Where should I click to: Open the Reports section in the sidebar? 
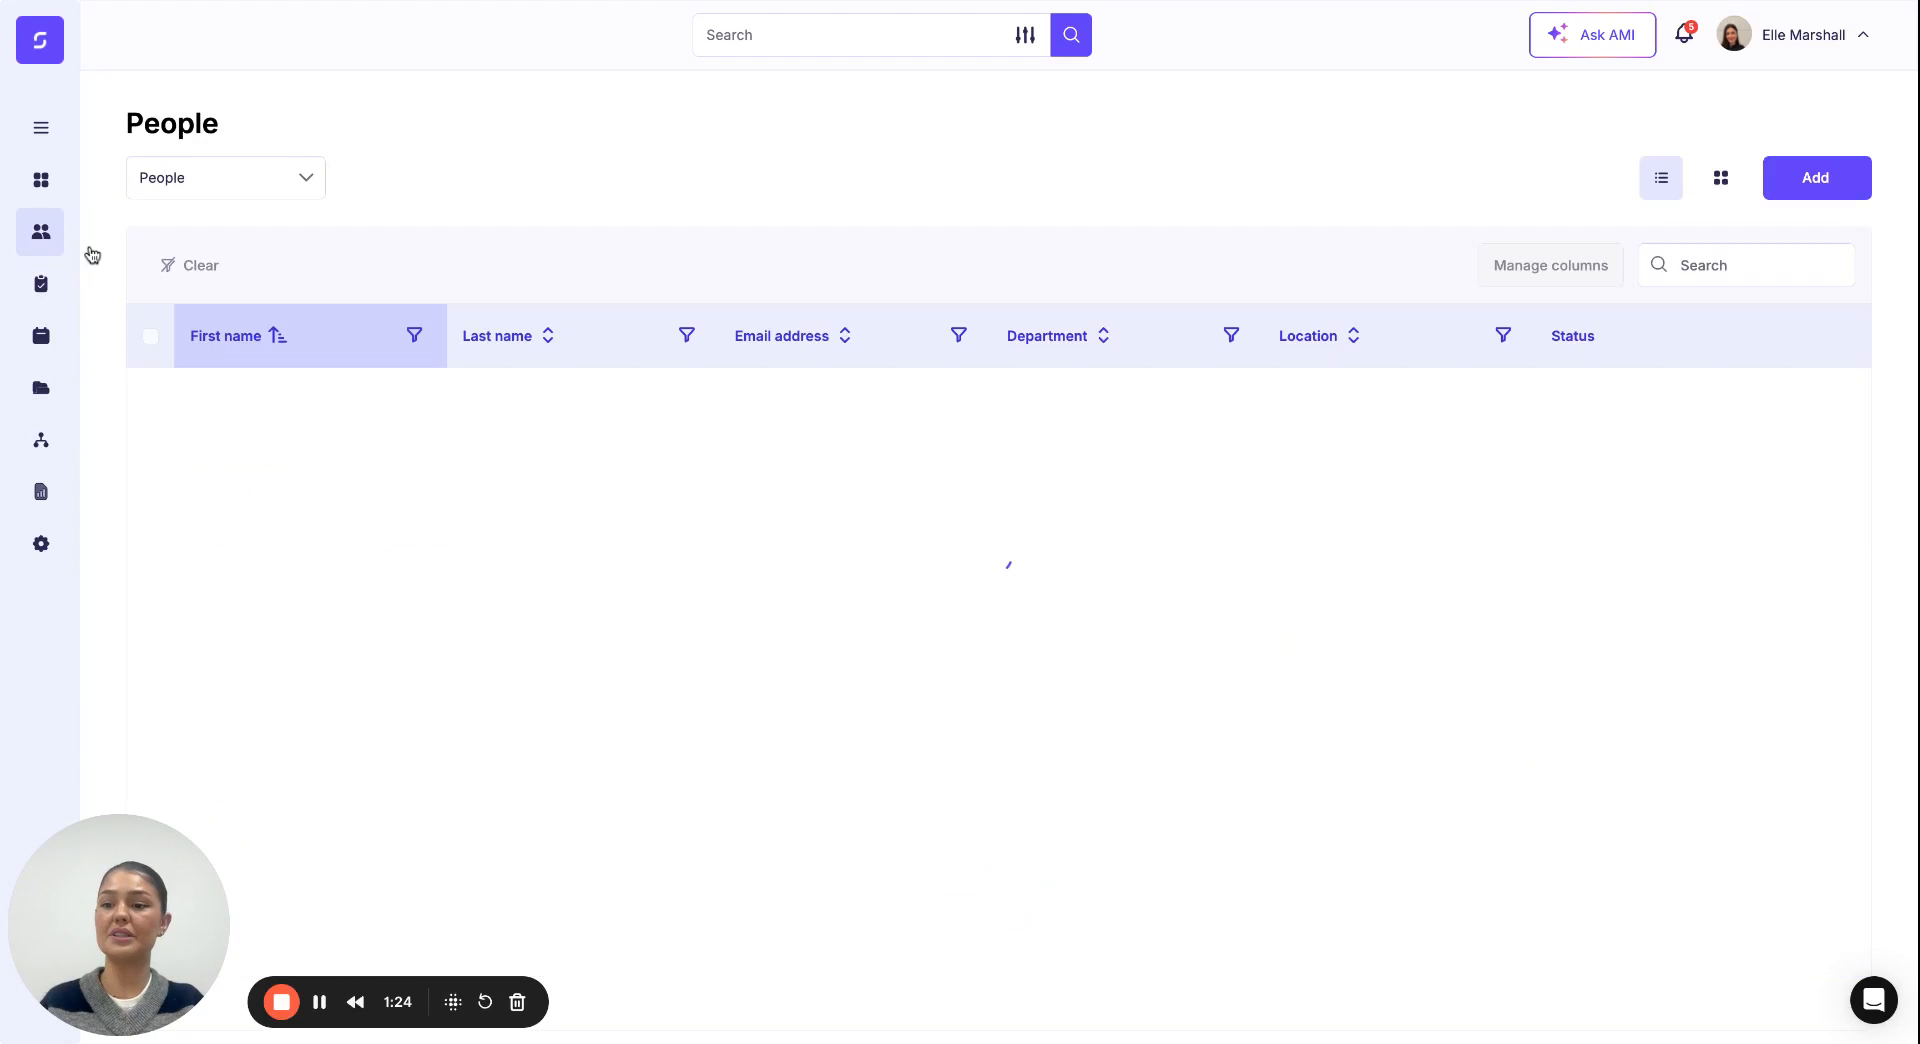(40, 492)
